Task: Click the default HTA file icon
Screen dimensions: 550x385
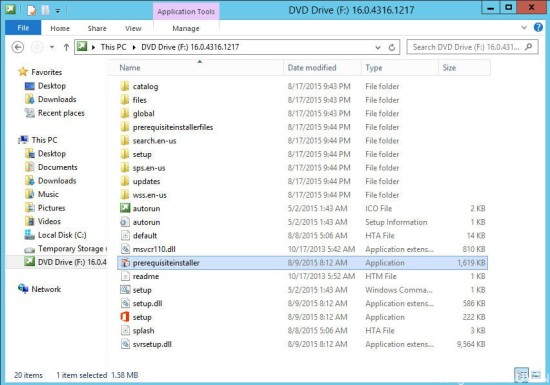Action: (125, 235)
